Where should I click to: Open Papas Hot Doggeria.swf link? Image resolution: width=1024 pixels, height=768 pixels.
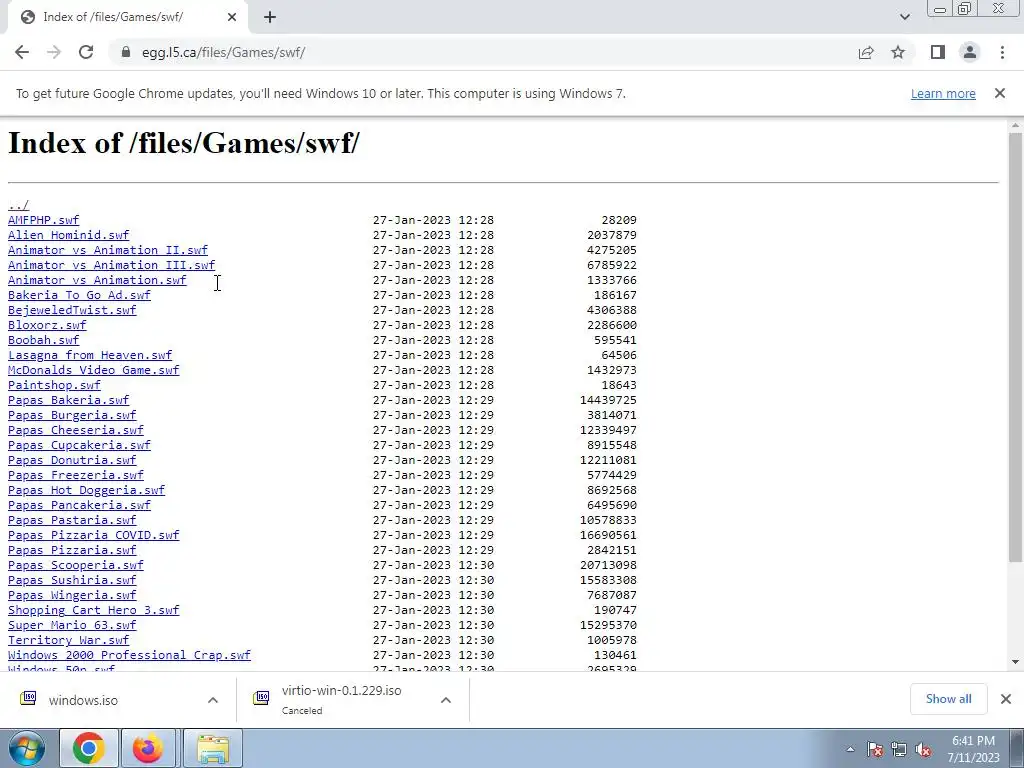click(86, 490)
